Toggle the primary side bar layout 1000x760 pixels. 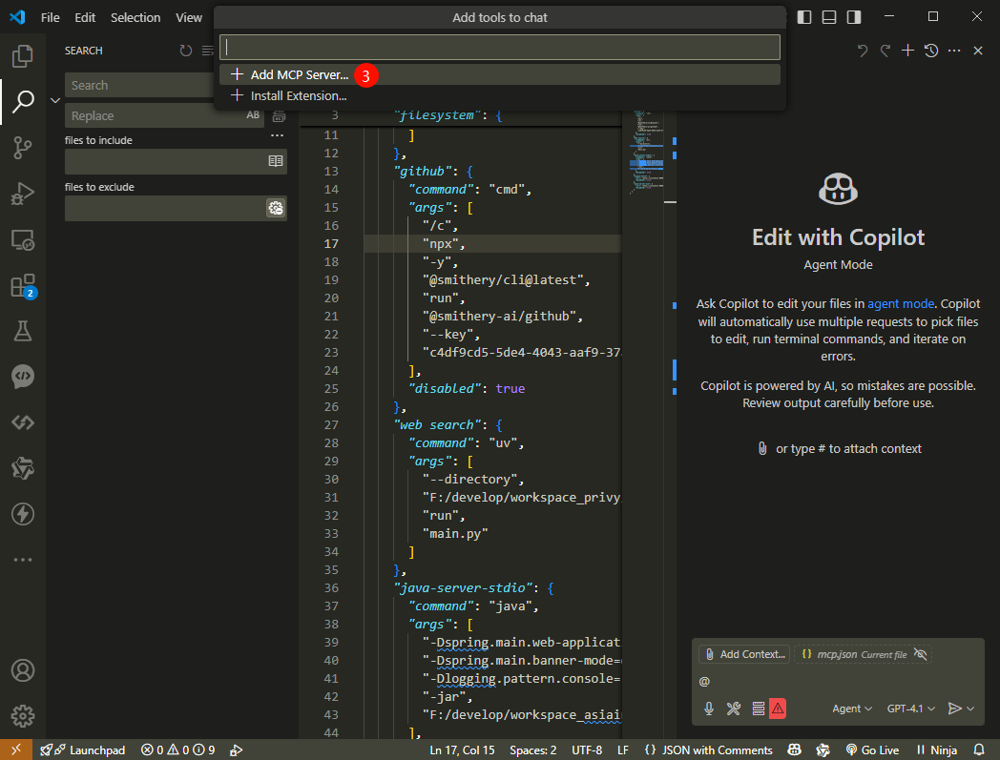[x=805, y=17]
